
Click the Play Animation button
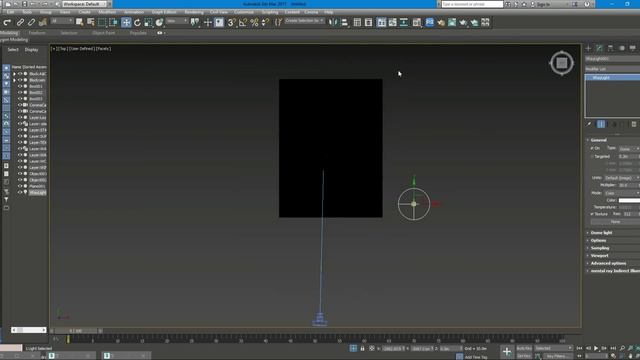click(596, 348)
